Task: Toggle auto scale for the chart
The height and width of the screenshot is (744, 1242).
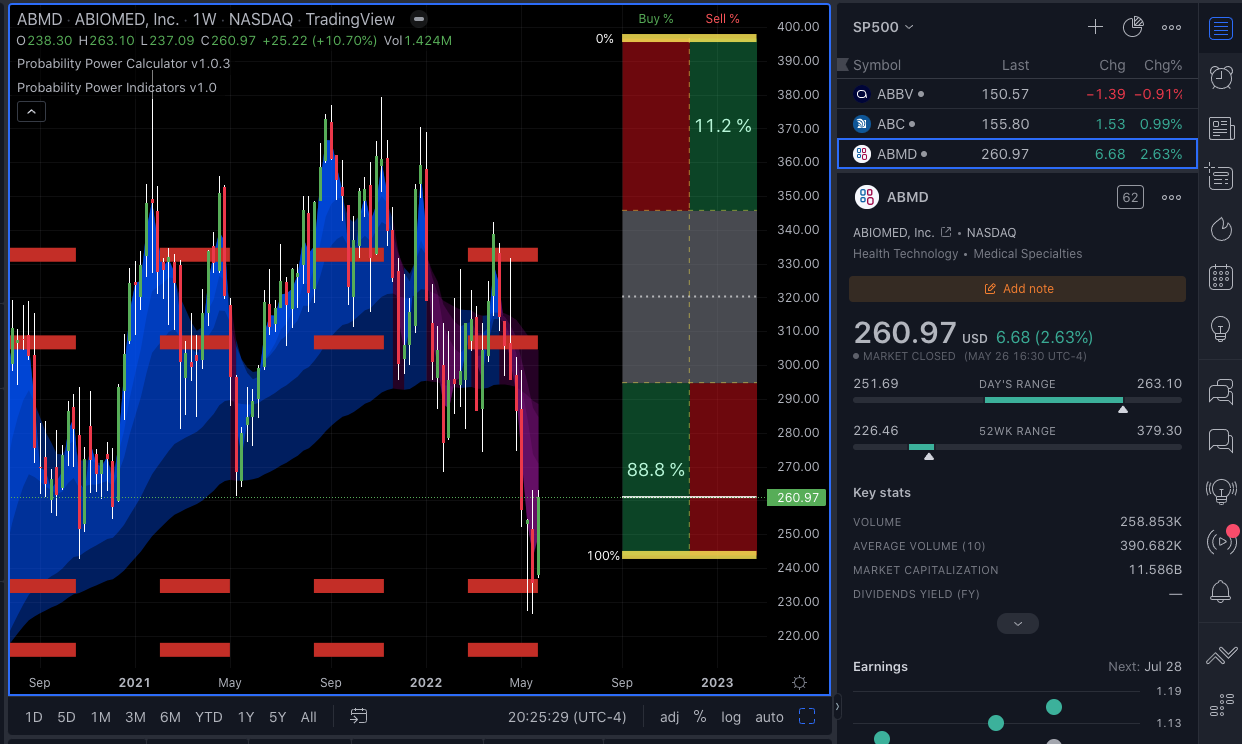Action: [769, 717]
